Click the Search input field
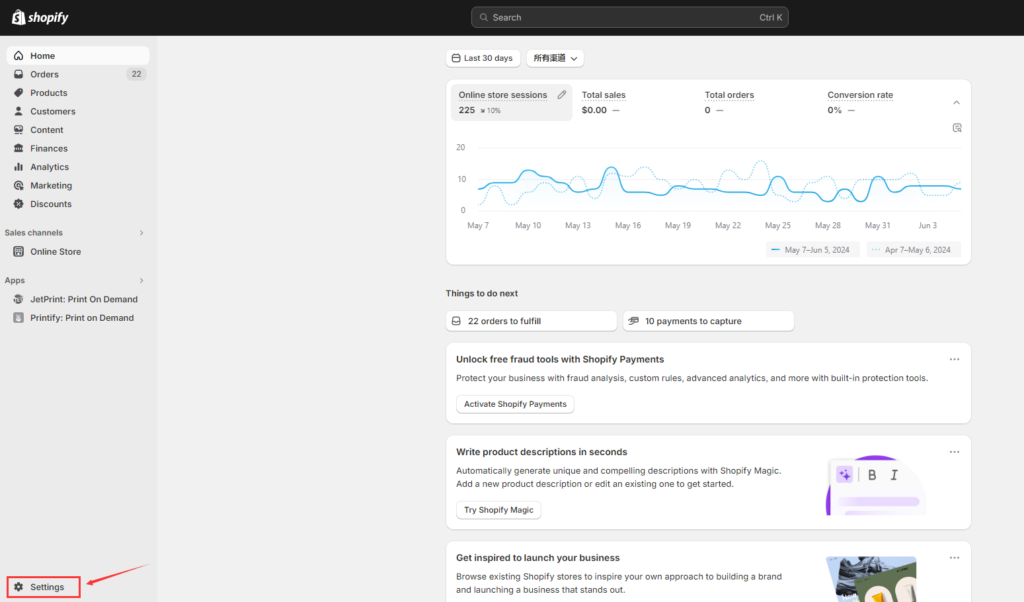 pos(630,18)
